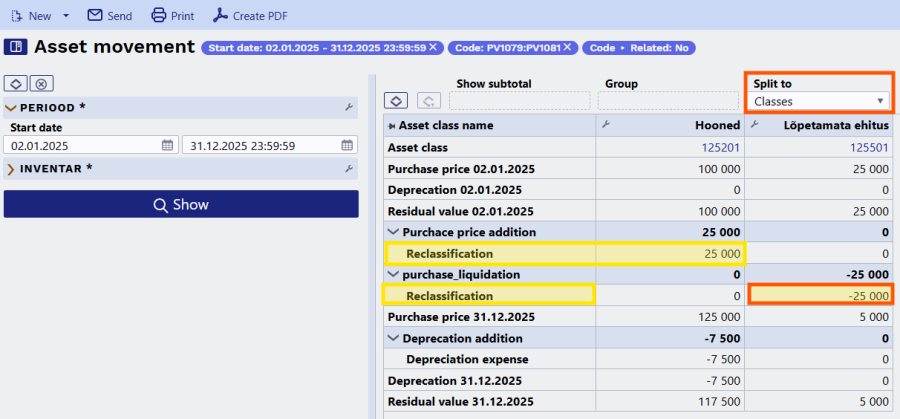Click Residual value 31.12.2025 value 5 000
900x419 pixels.
tap(874, 401)
